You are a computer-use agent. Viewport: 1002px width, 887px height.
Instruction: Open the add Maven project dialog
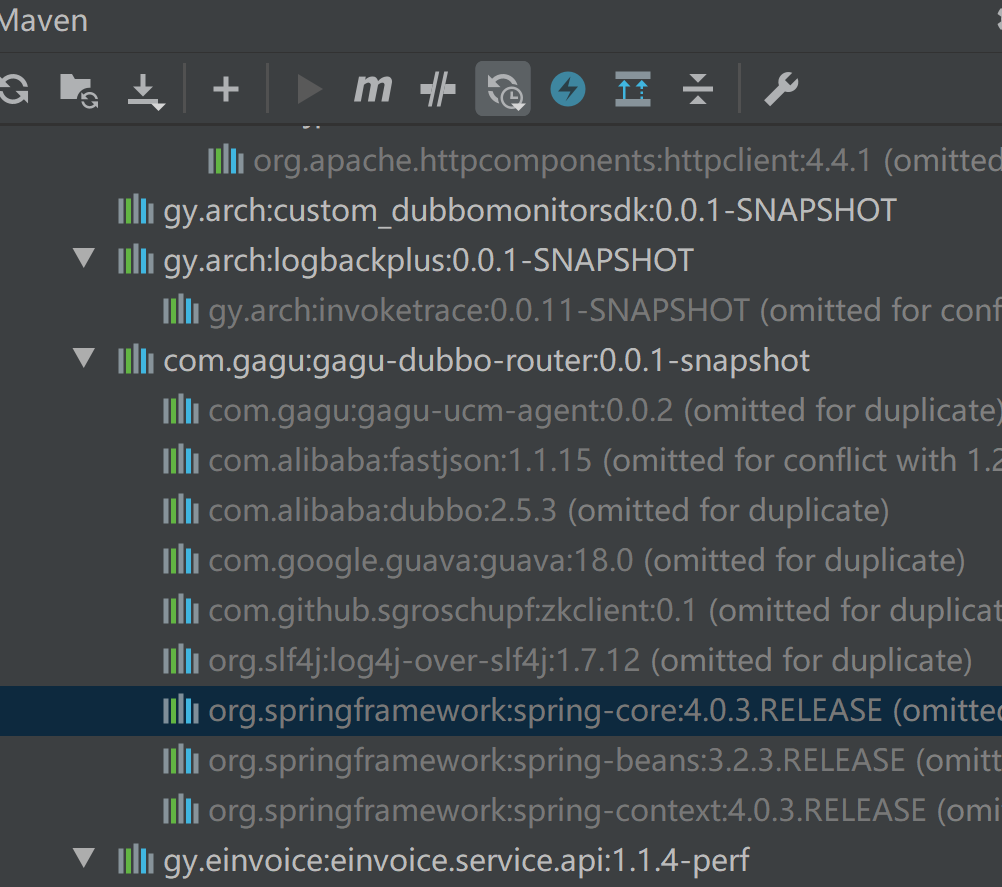click(x=225, y=88)
